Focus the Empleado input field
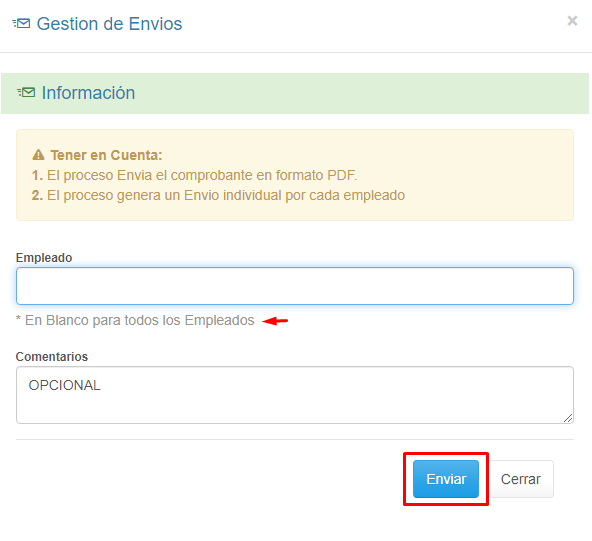Viewport: 592px width, 541px height. coord(295,286)
